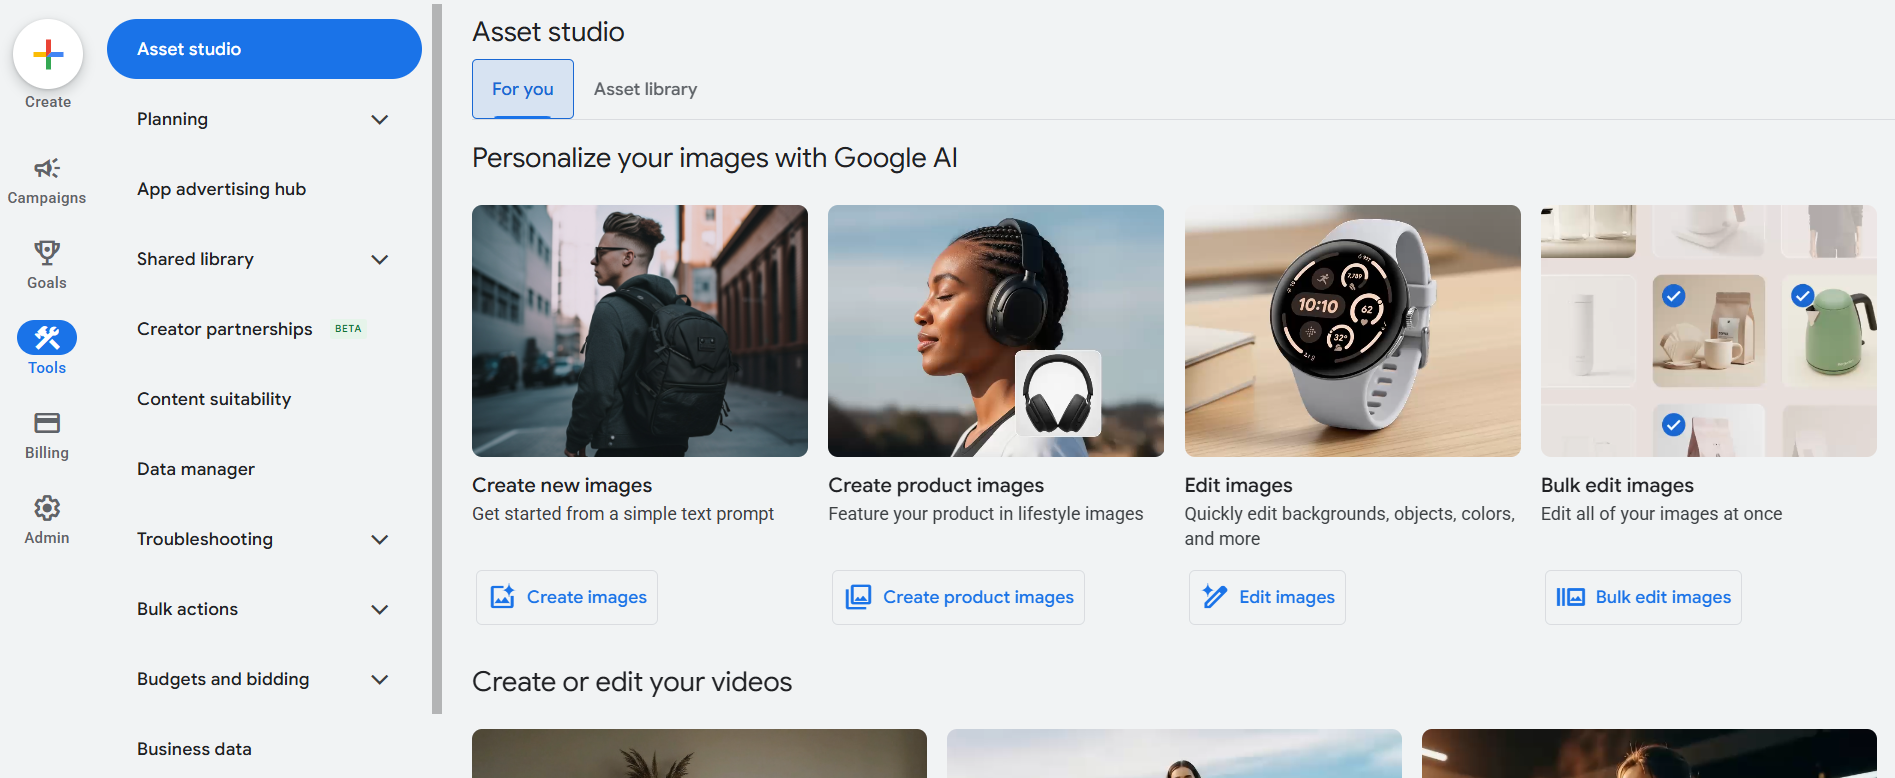The height and width of the screenshot is (778, 1895).
Task: Toggle checkmark on the coffee bag thumbnail
Action: [1673, 296]
